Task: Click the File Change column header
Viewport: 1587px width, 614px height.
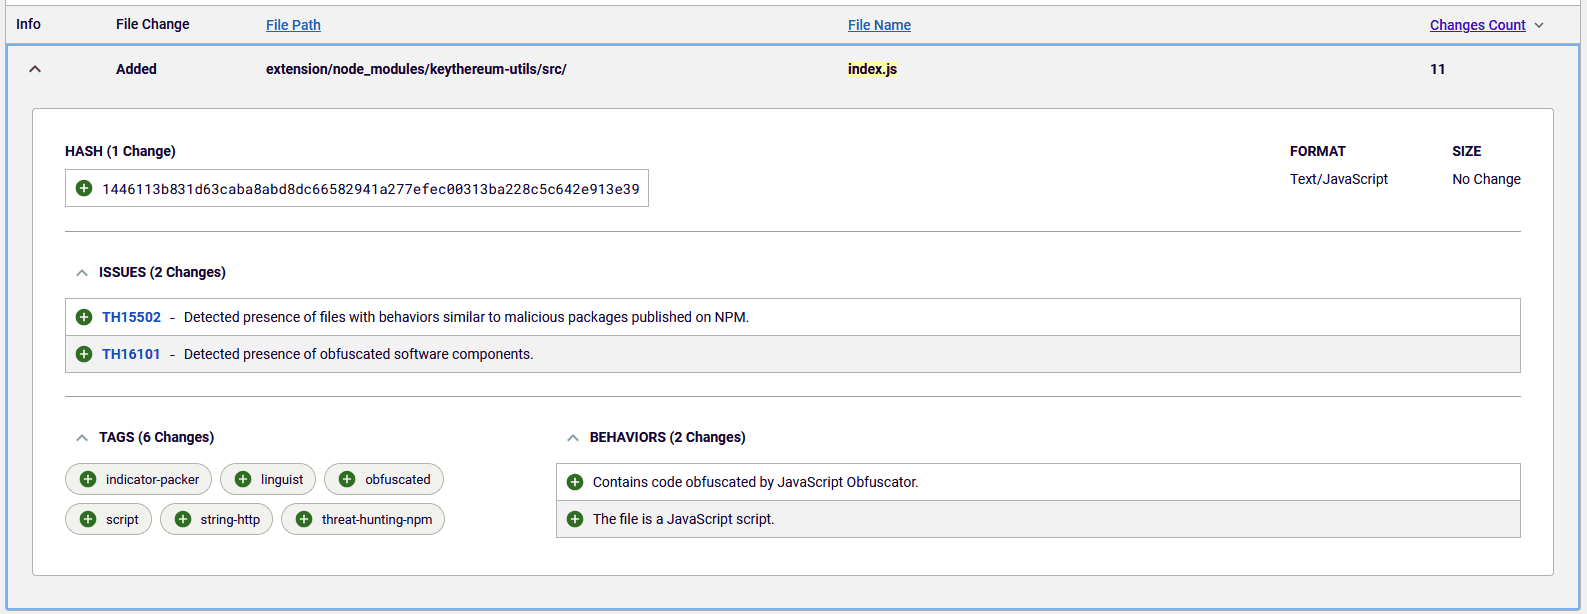Action: 152,24
